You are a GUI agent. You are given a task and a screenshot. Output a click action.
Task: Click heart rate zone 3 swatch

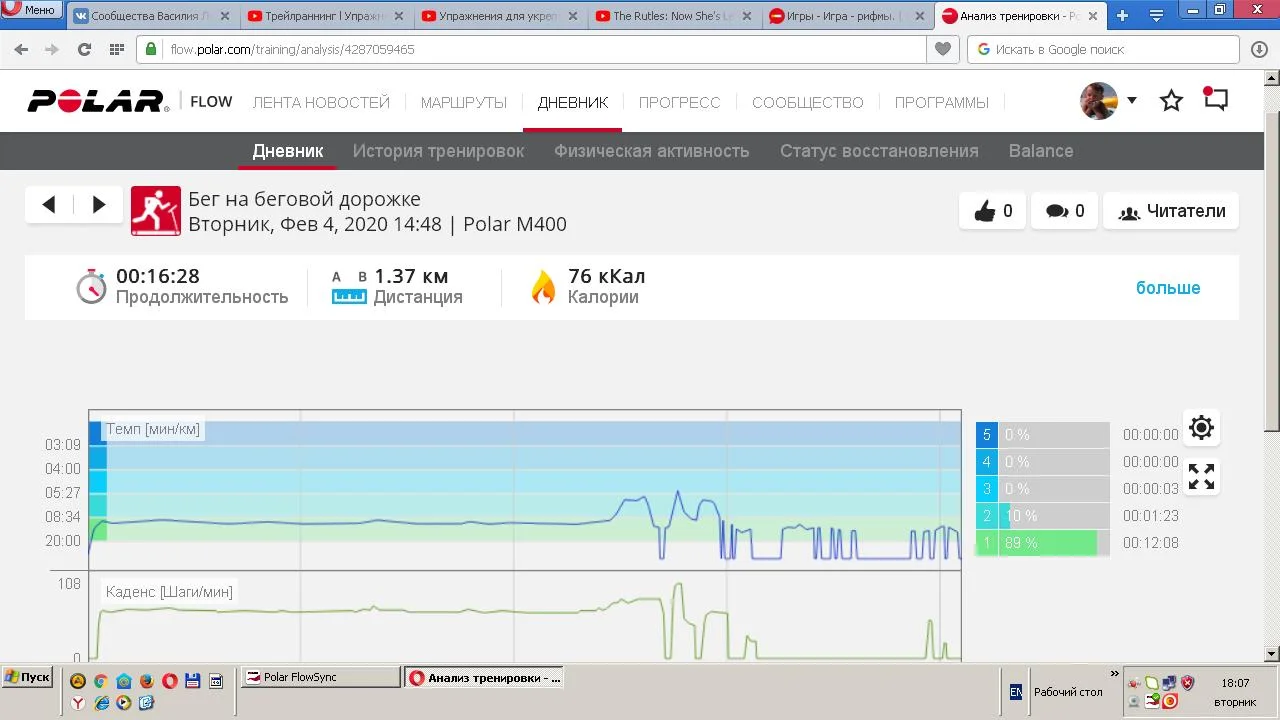987,489
